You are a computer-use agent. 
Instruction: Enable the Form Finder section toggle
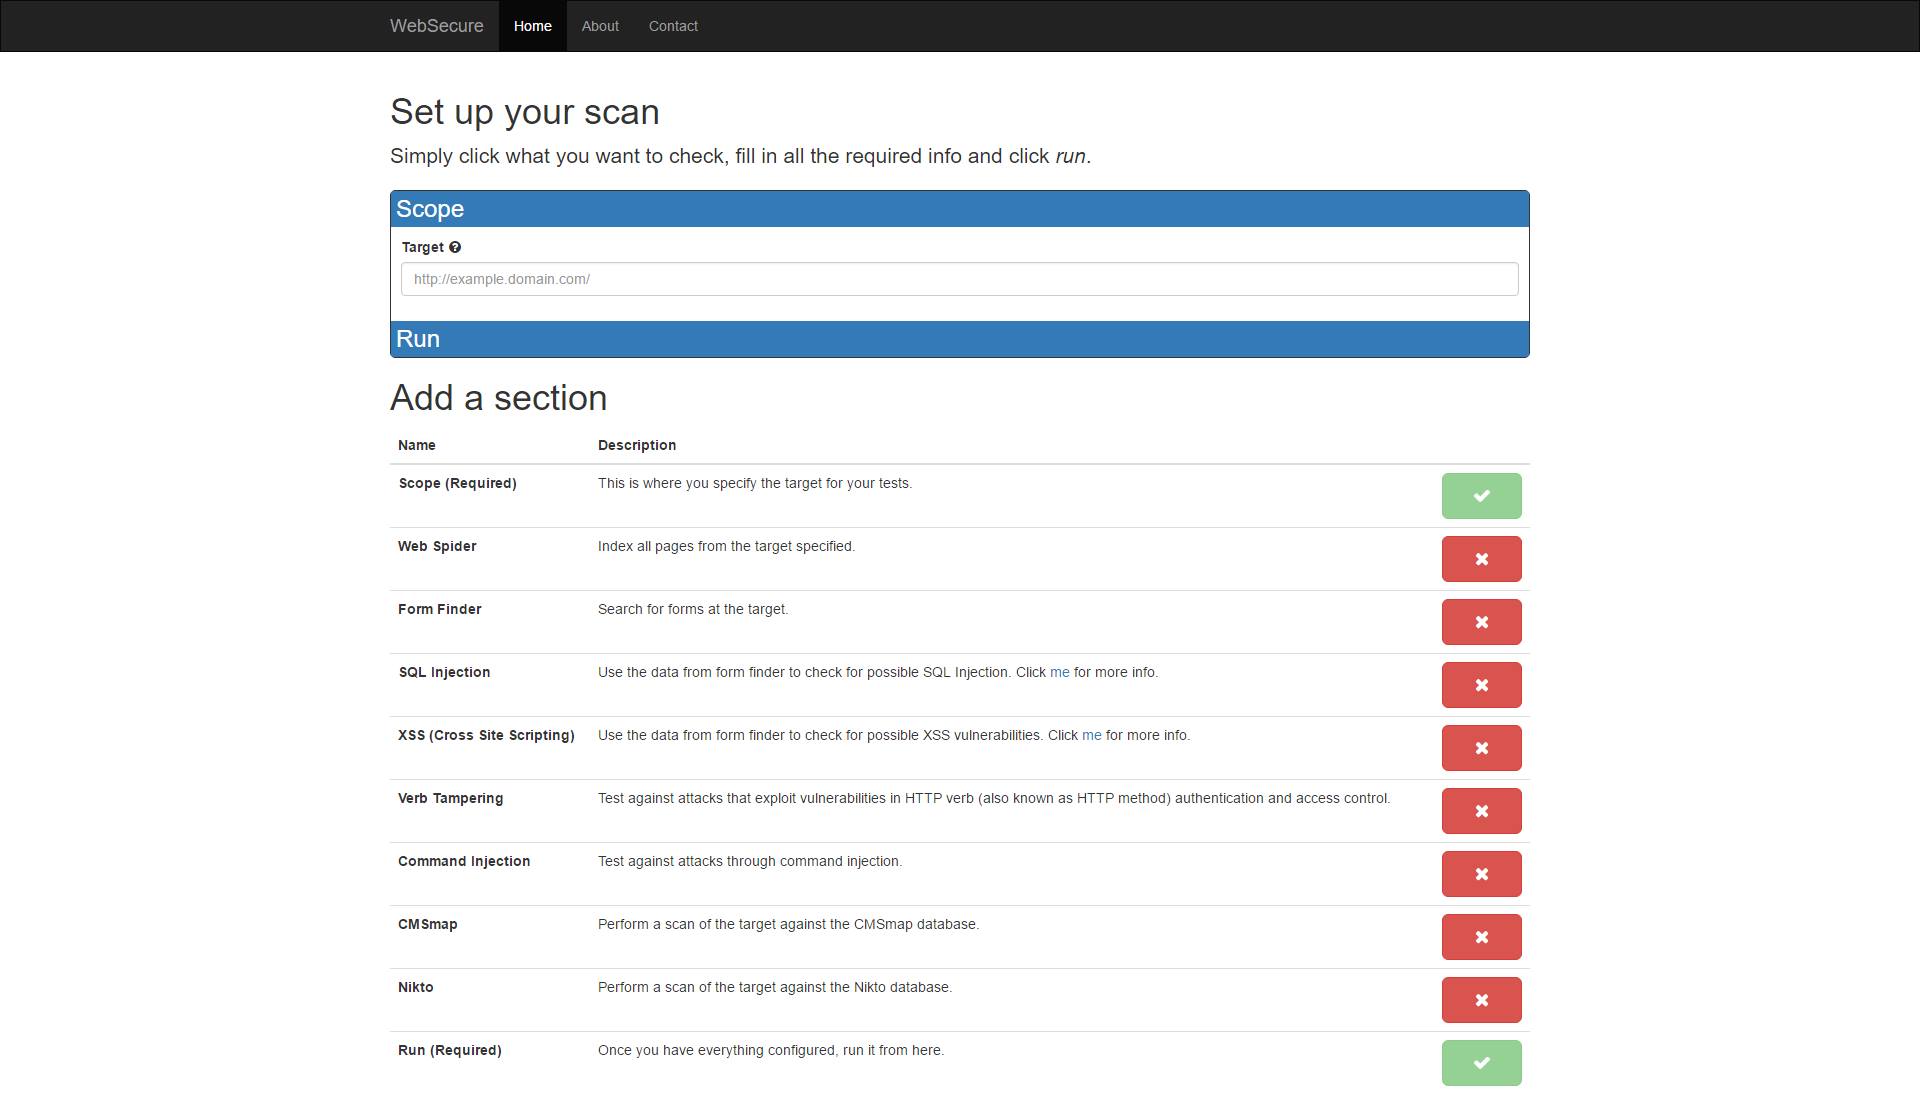(1481, 622)
